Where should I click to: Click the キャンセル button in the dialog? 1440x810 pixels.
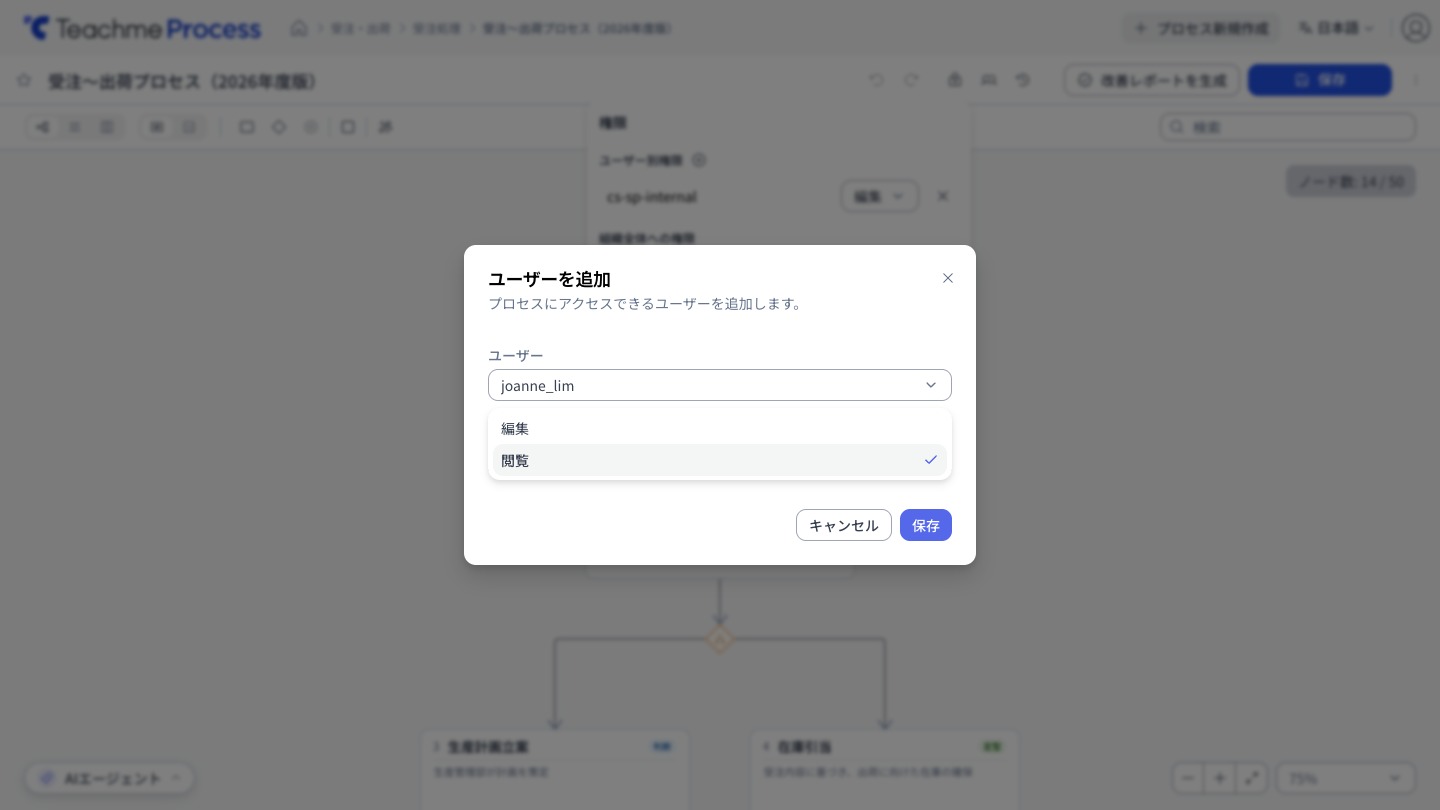point(844,525)
